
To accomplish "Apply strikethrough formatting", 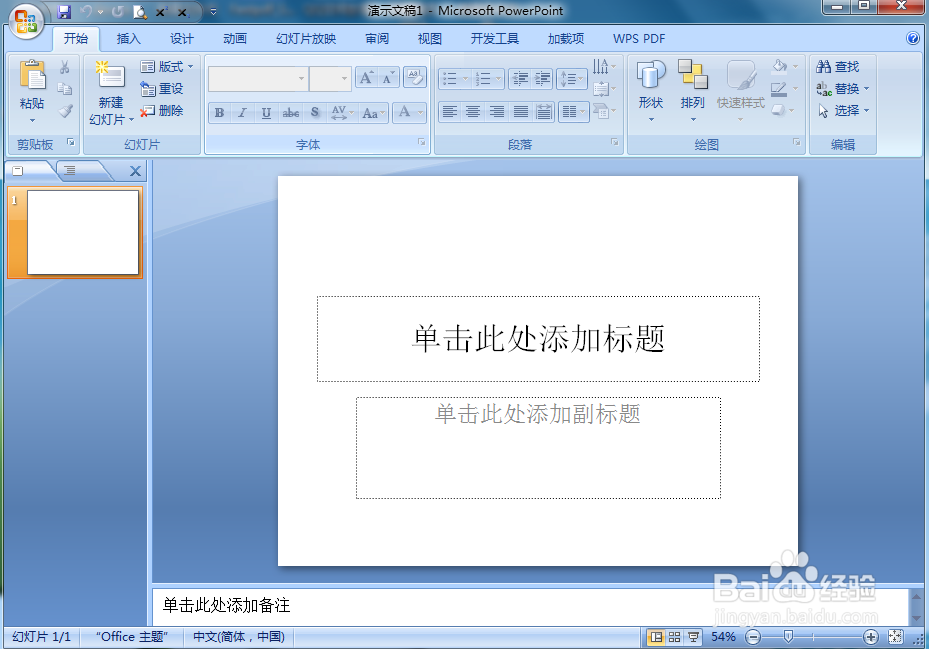I will coord(290,112).
